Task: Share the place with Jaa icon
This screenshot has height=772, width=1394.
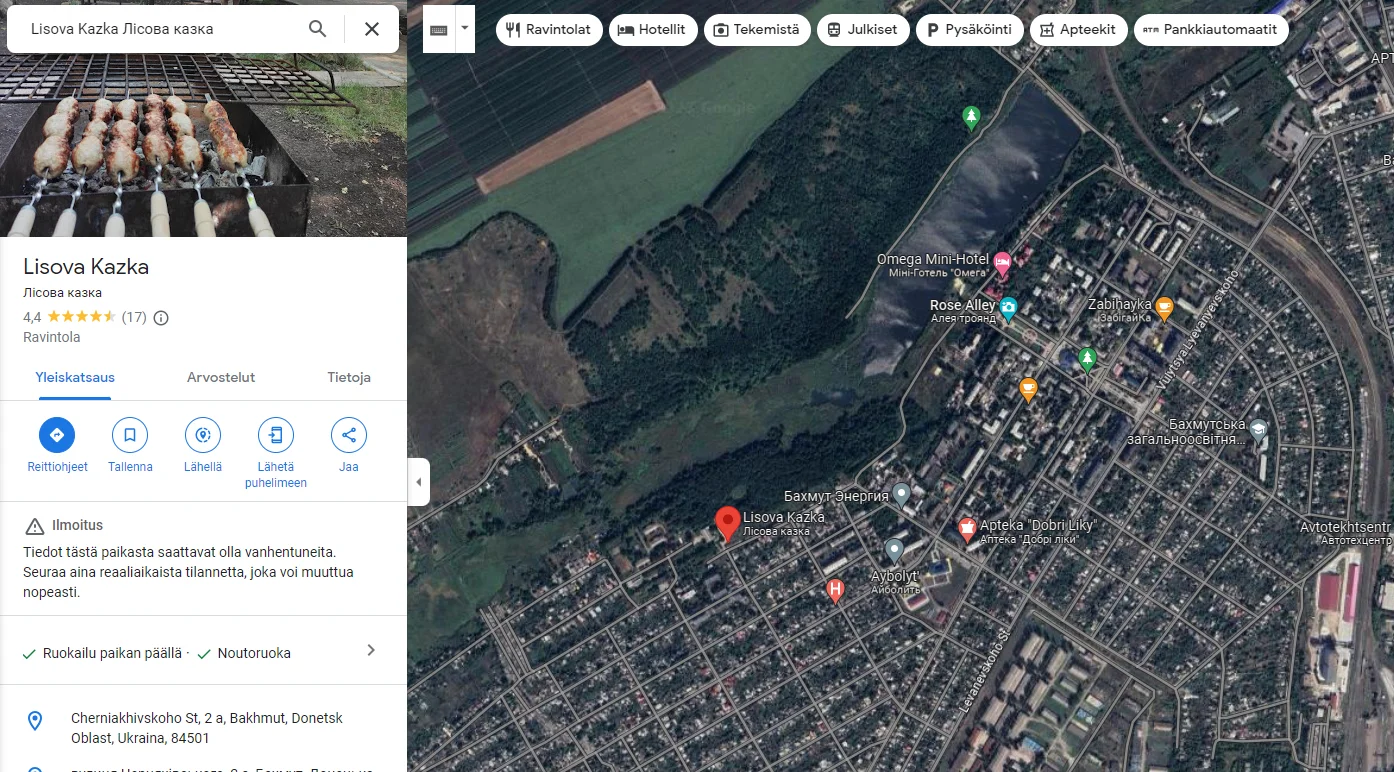Action: coord(349,436)
